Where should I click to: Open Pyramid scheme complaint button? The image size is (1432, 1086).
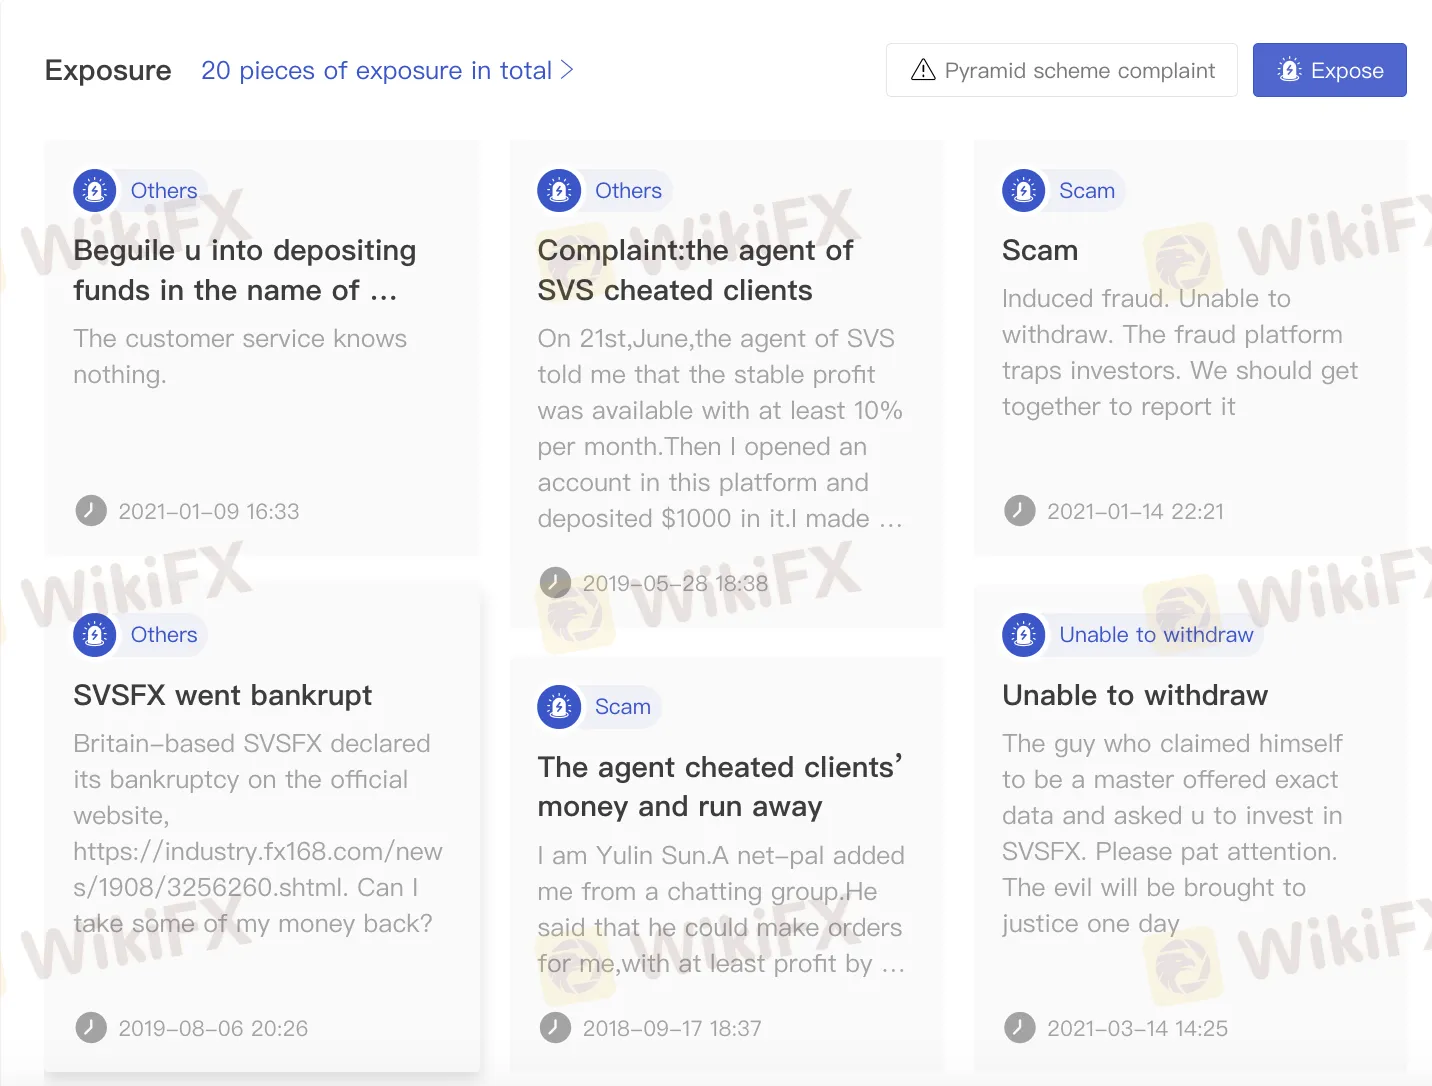pos(1062,70)
